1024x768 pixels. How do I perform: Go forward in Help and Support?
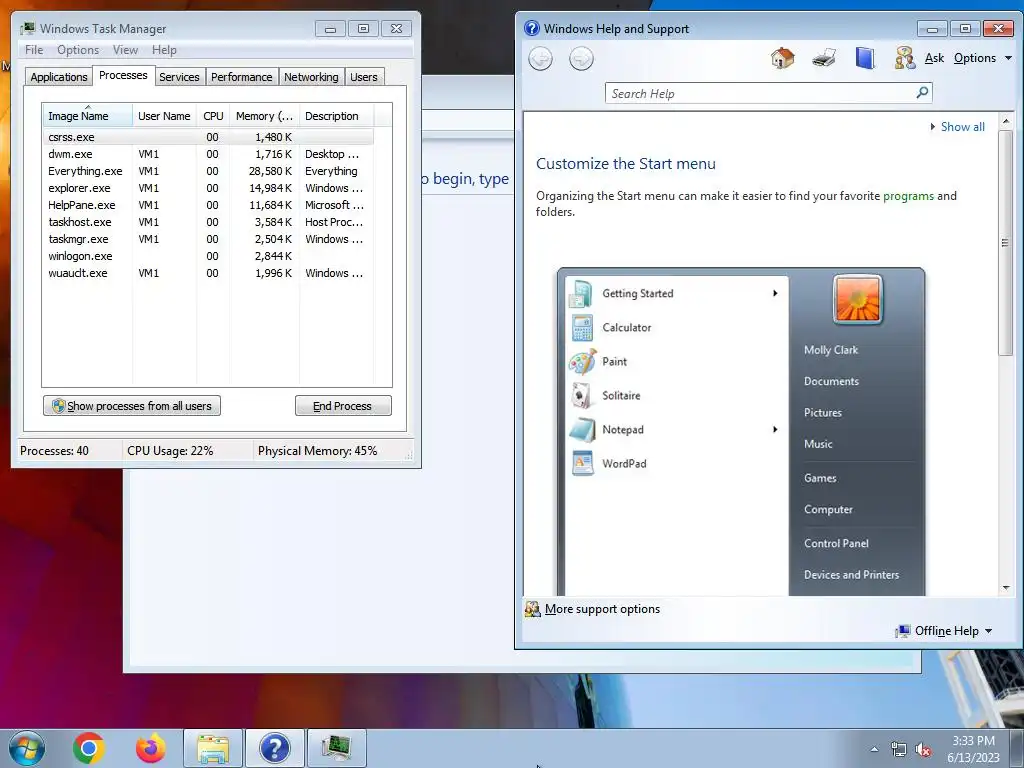pos(581,59)
